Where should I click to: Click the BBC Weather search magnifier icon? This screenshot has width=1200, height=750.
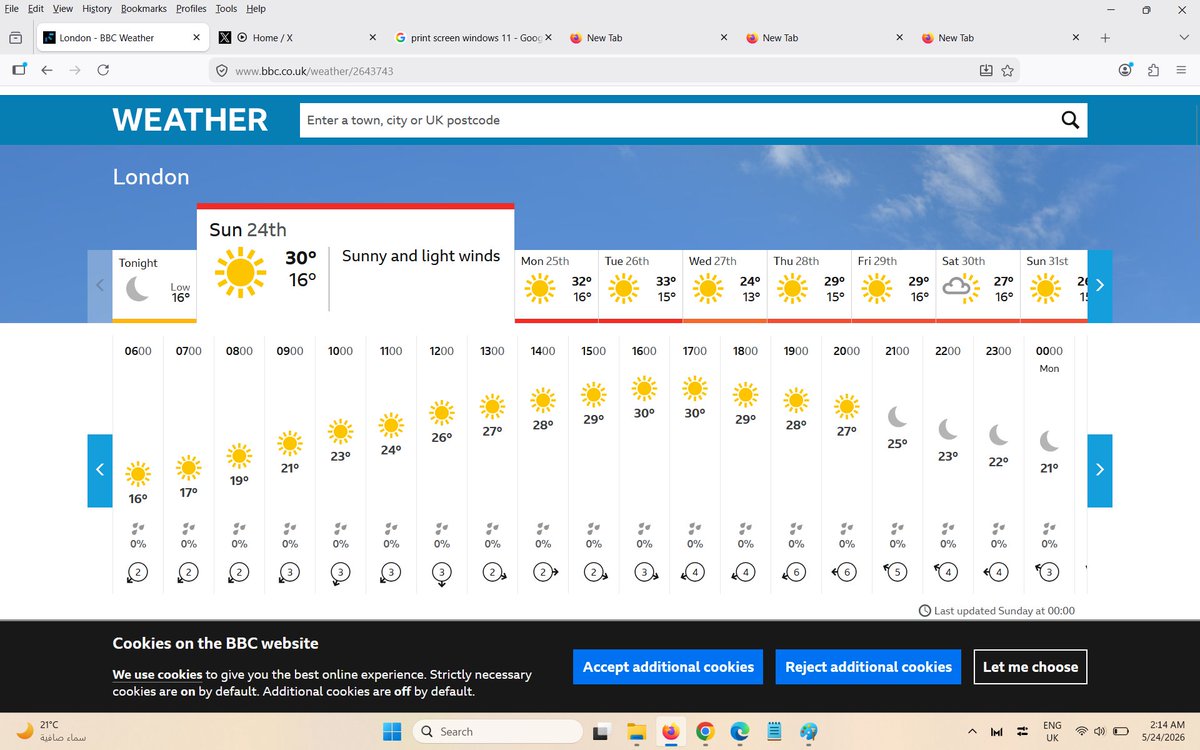(1070, 120)
